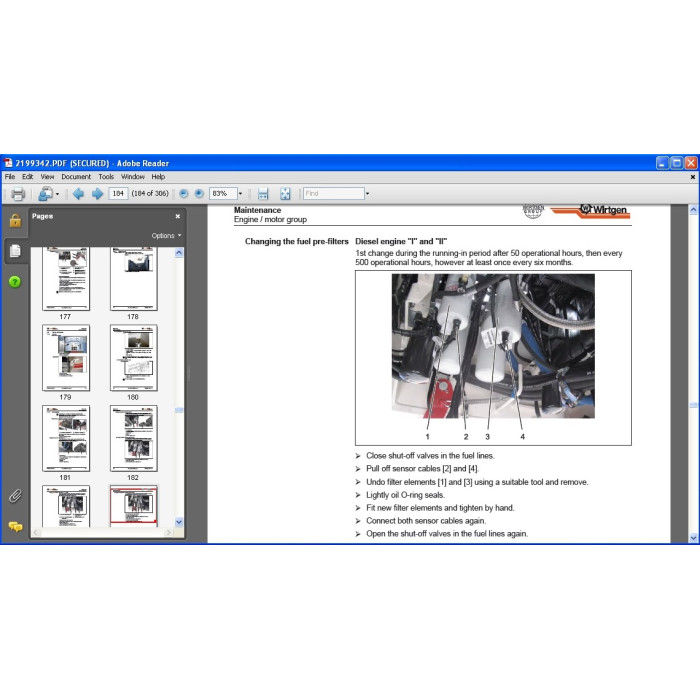
Task: Click the green help question-mark icon
Action: [x=15, y=282]
